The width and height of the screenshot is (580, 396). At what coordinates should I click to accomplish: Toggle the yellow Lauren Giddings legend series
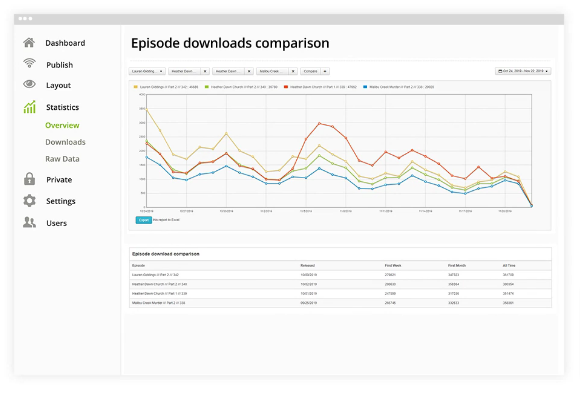pyautogui.click(x=166, y=87)
